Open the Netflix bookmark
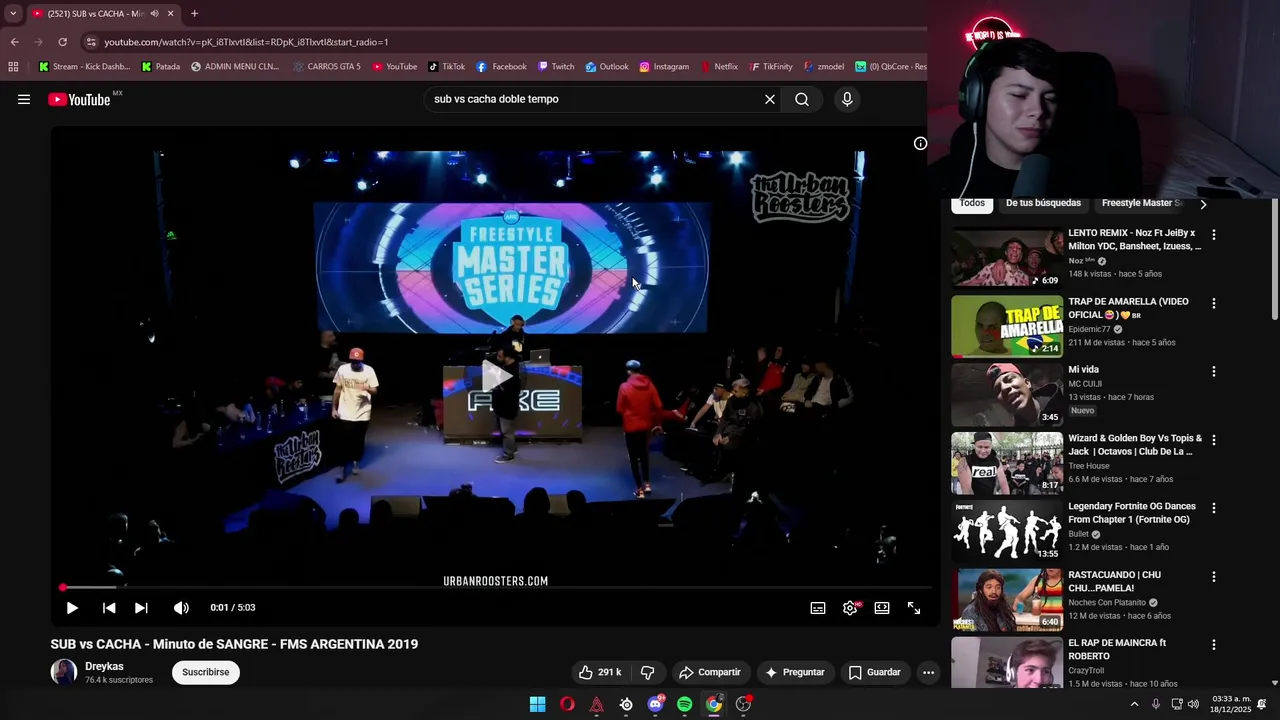The height and width of the screenshot is (720, 1280). 718,67
